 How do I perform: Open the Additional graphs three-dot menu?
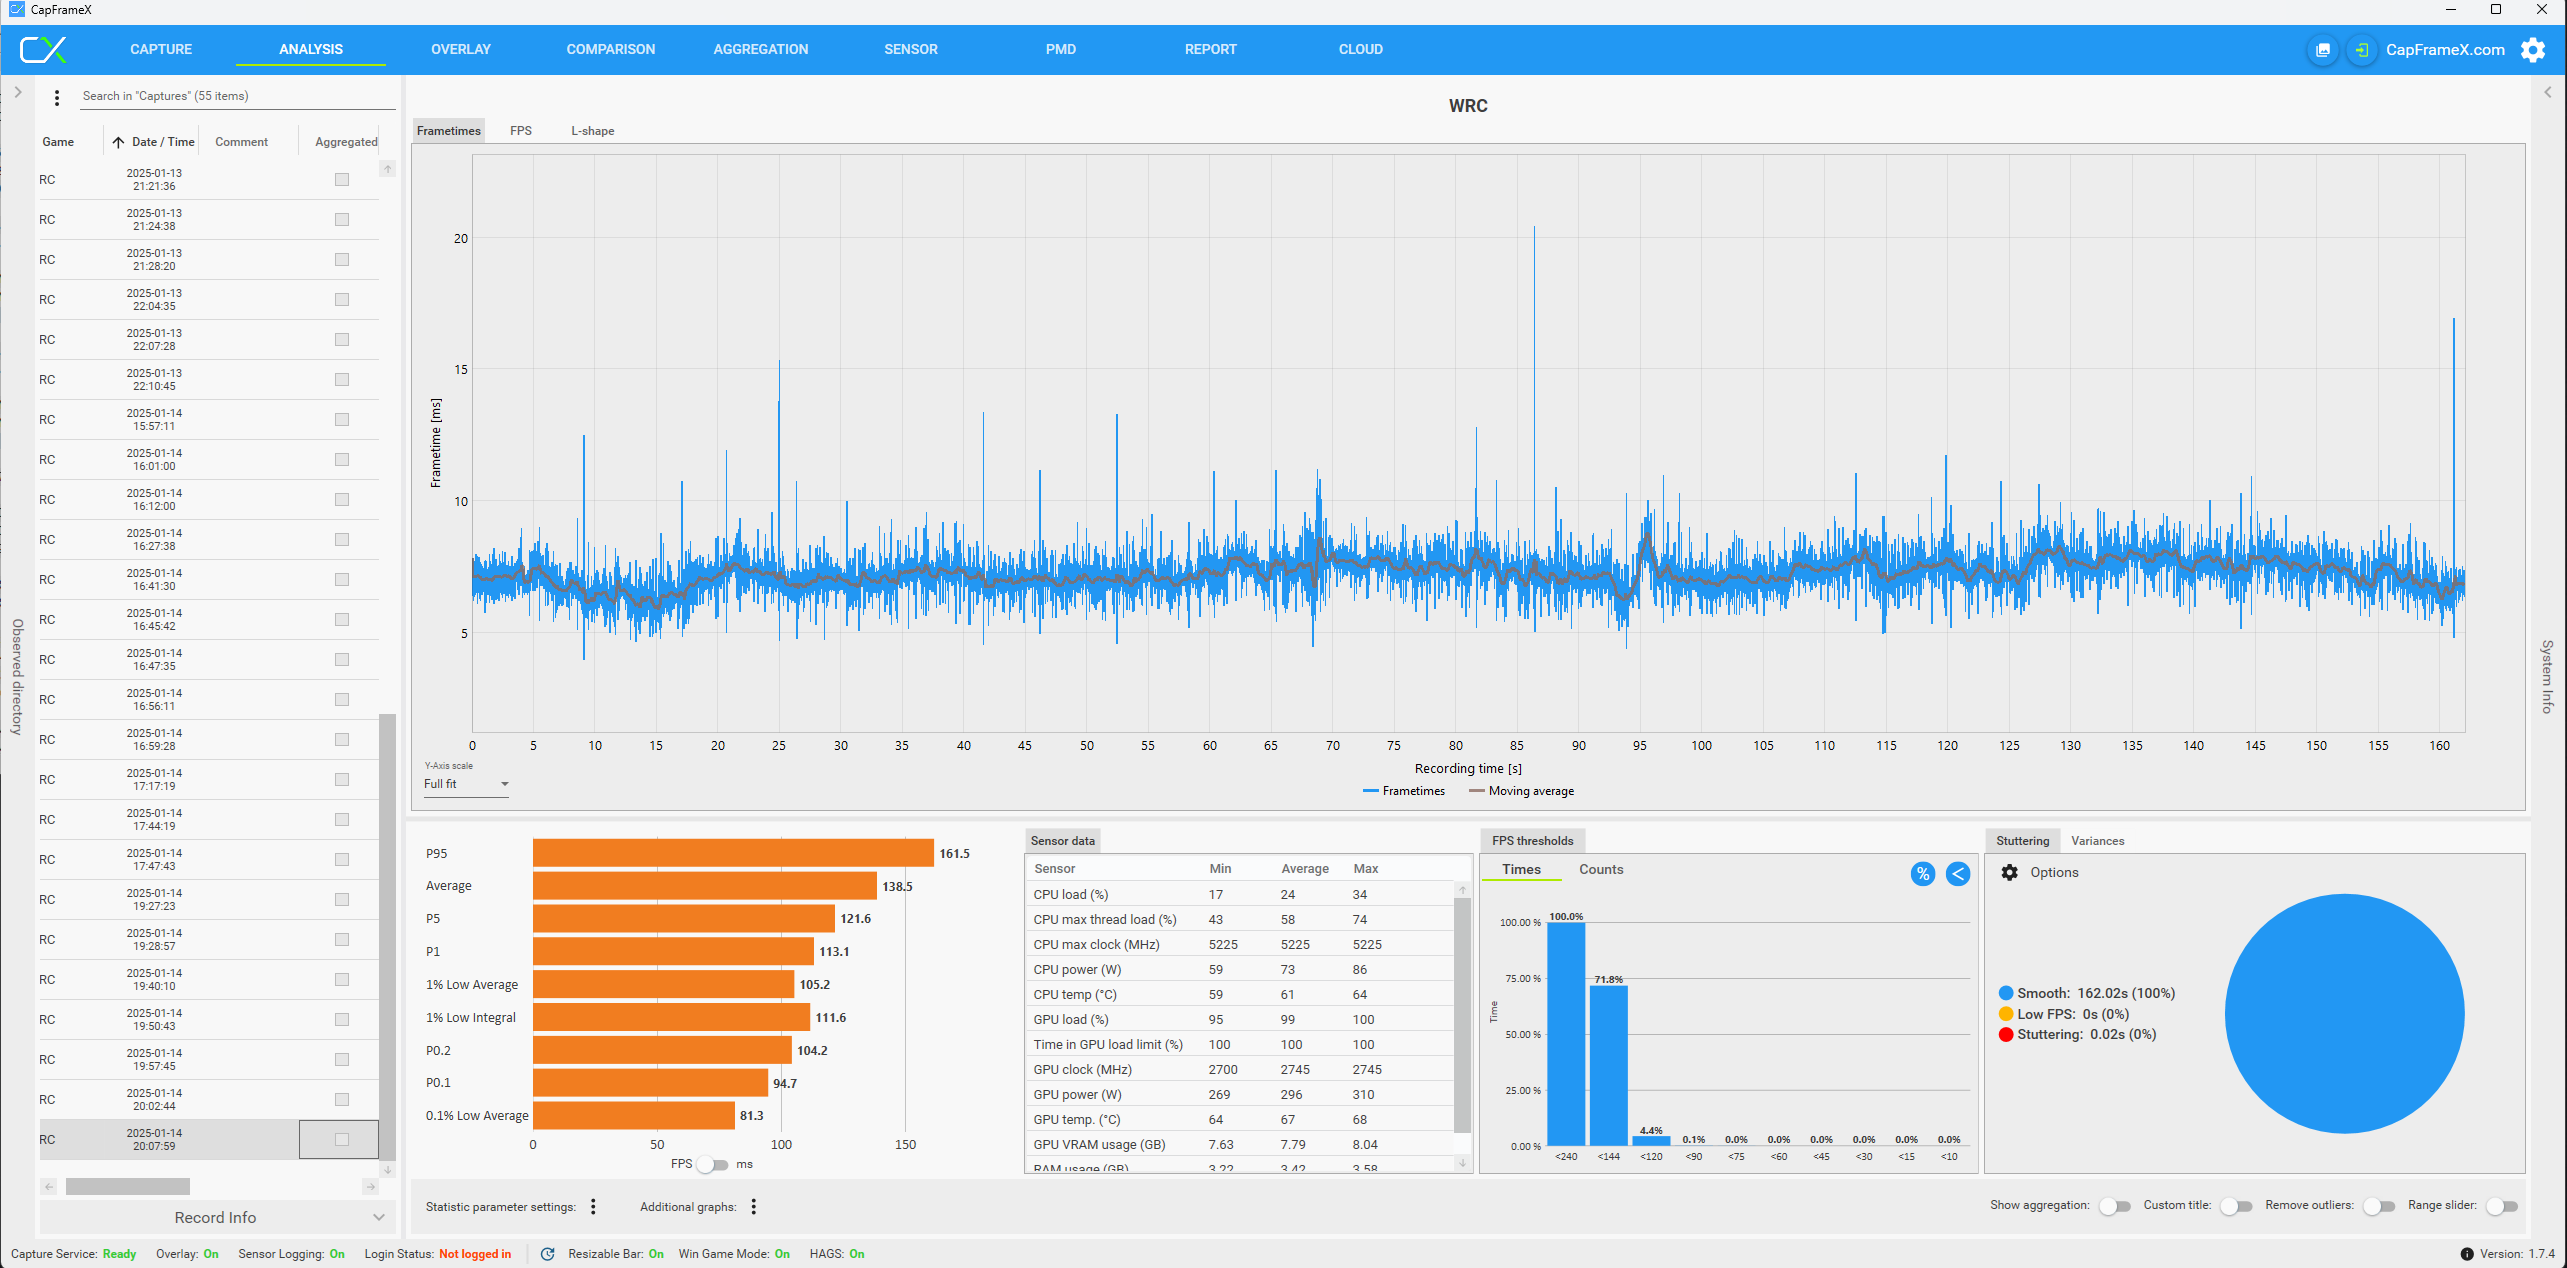click(x=753, y=1206)
